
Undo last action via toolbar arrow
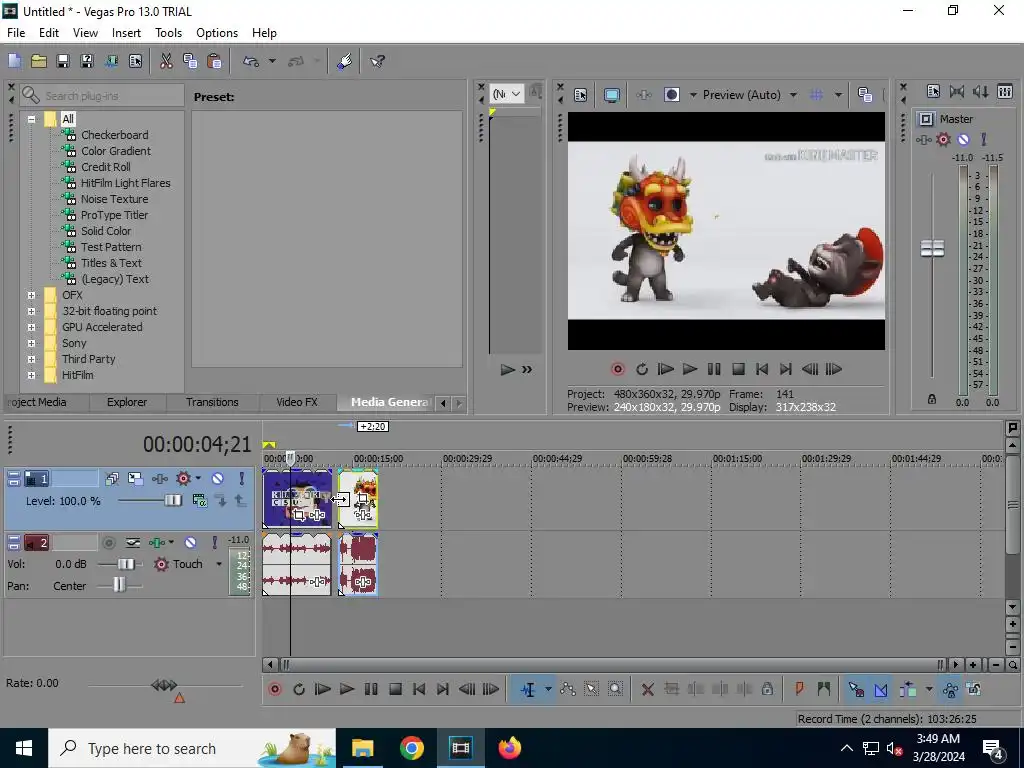[251, 61]
